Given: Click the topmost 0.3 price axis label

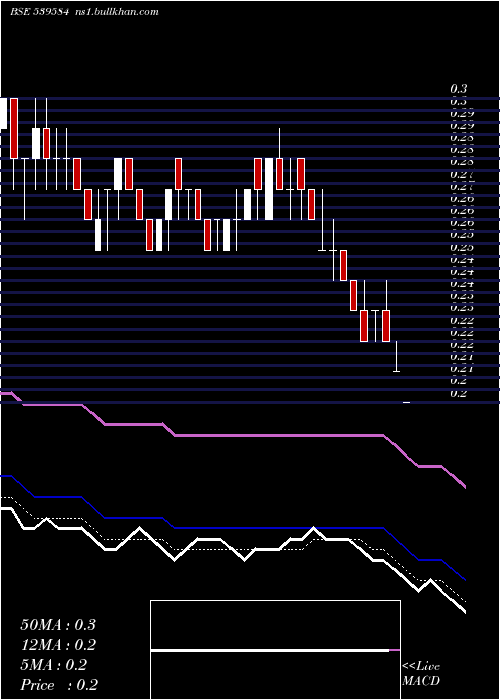Looking at the screenshot, I should pos(458,89).
